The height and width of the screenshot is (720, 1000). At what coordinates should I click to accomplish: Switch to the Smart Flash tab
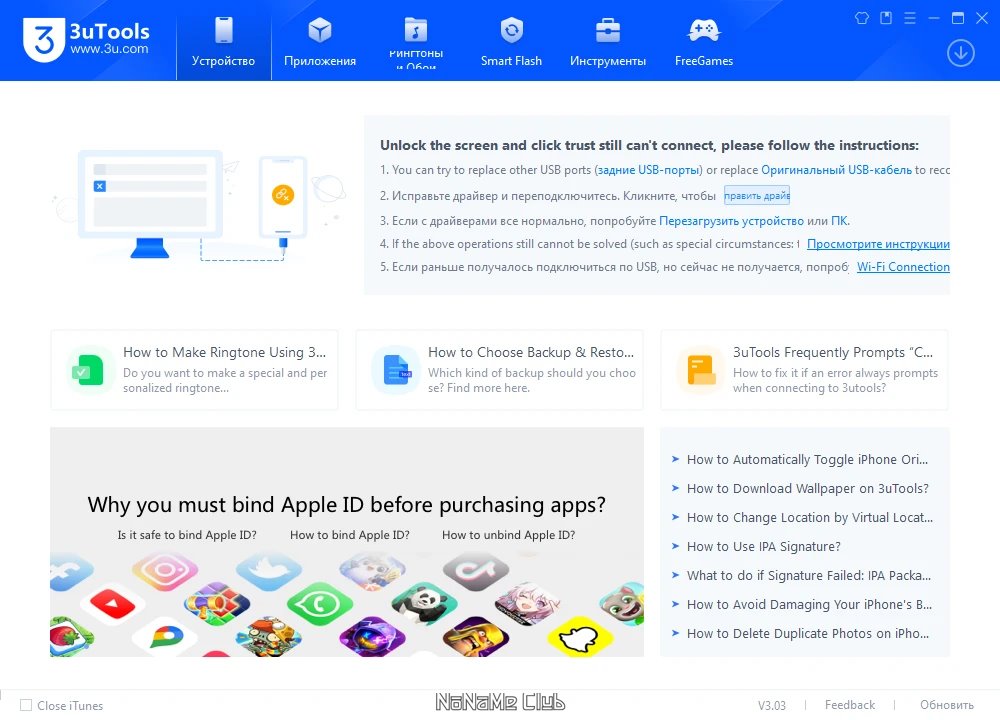click(x=511, y=41)
